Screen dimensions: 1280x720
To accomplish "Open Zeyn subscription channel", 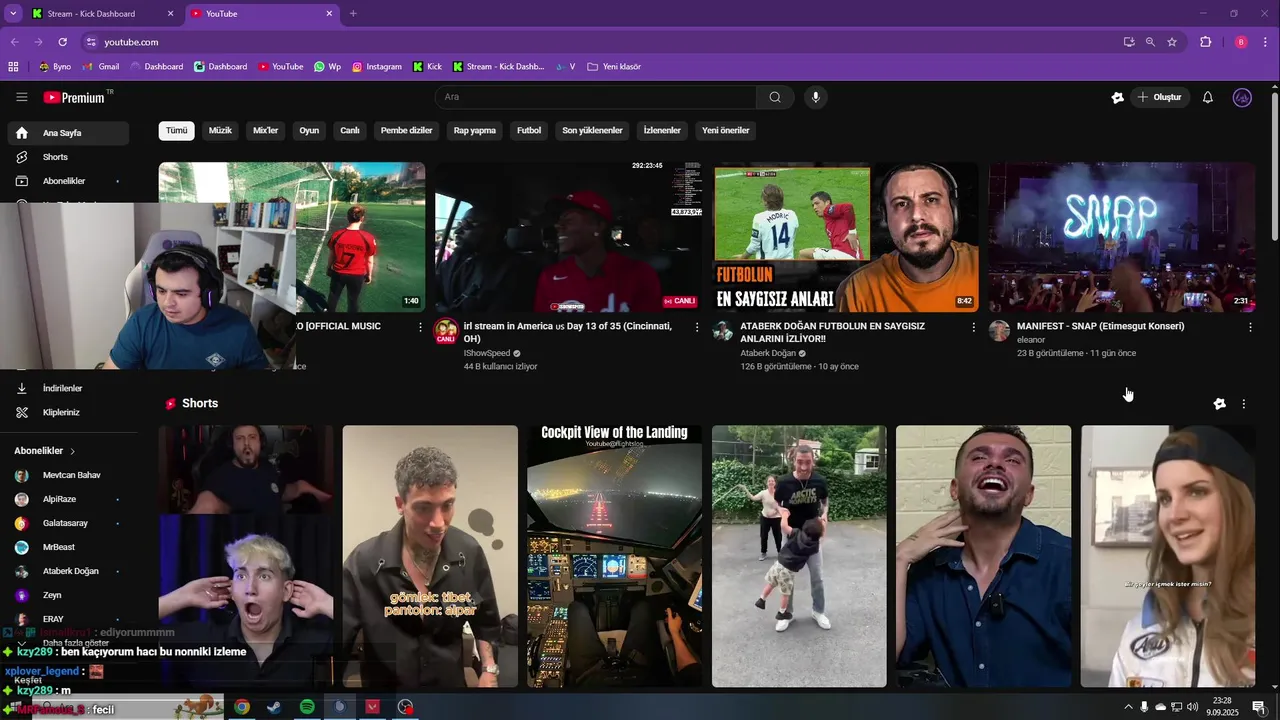I will (69, 595).
